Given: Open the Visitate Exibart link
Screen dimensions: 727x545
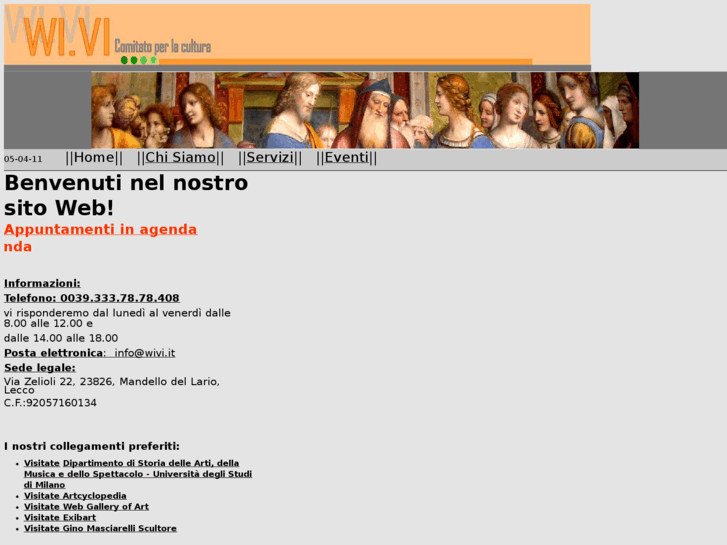Looking at the screenshot, I should [60, 517].
